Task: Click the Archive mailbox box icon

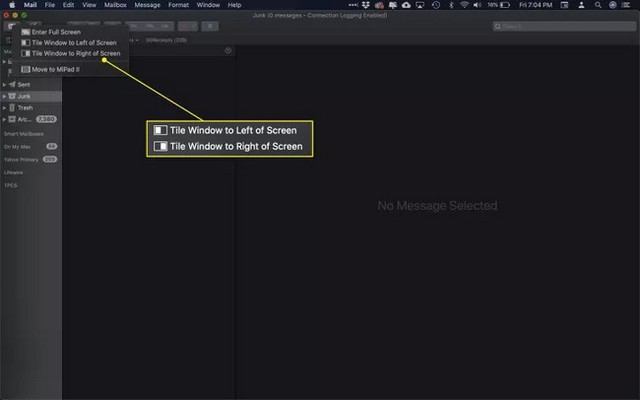Action: [x=12, y=119]
